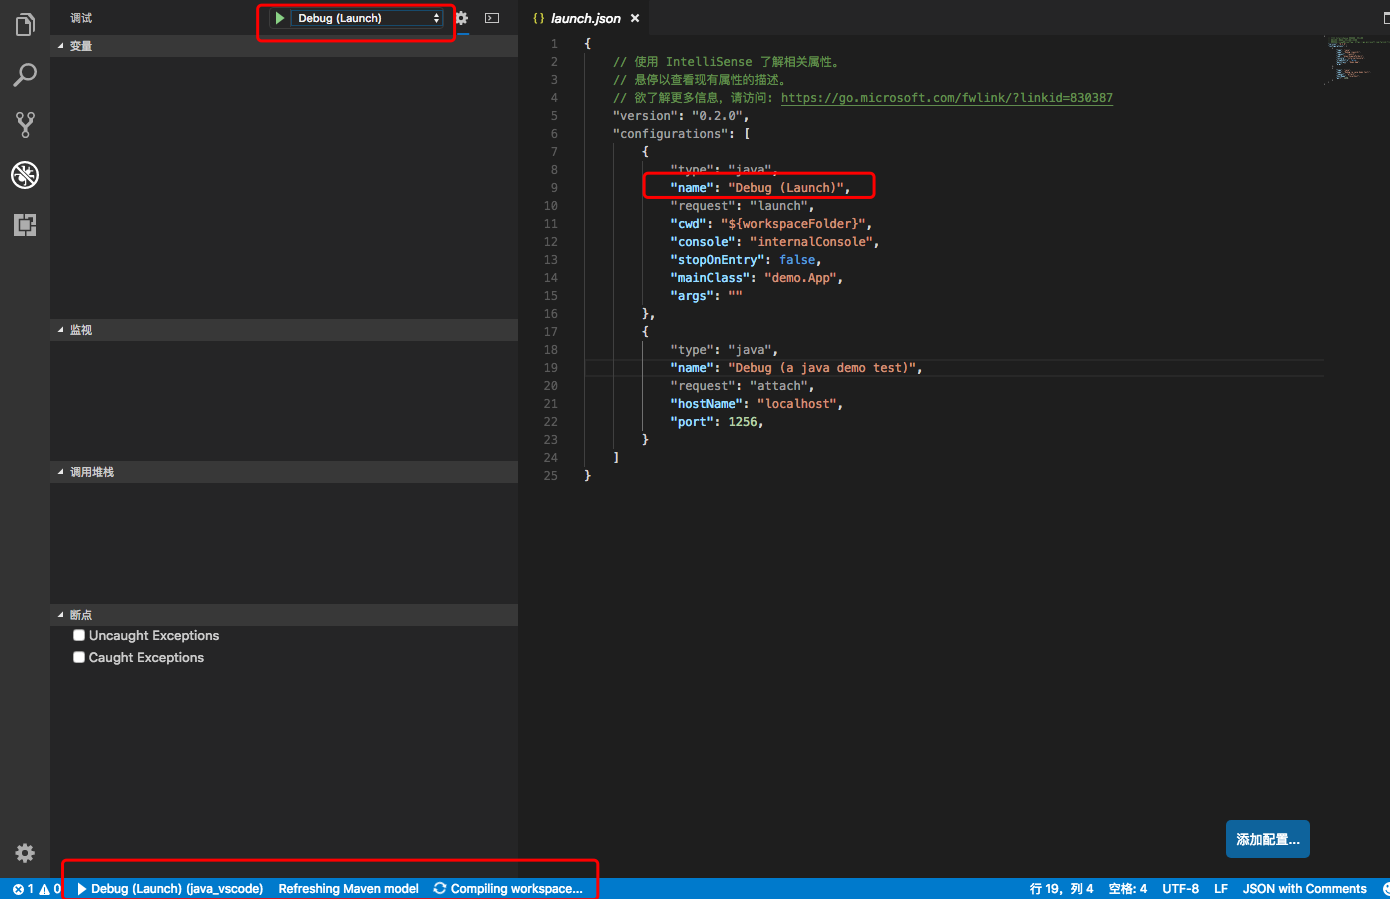Image resolution: width=1390 pixels, height=899 pixels.
Task: Click "localhost" hostName value
Action: (x=797, y=404)
